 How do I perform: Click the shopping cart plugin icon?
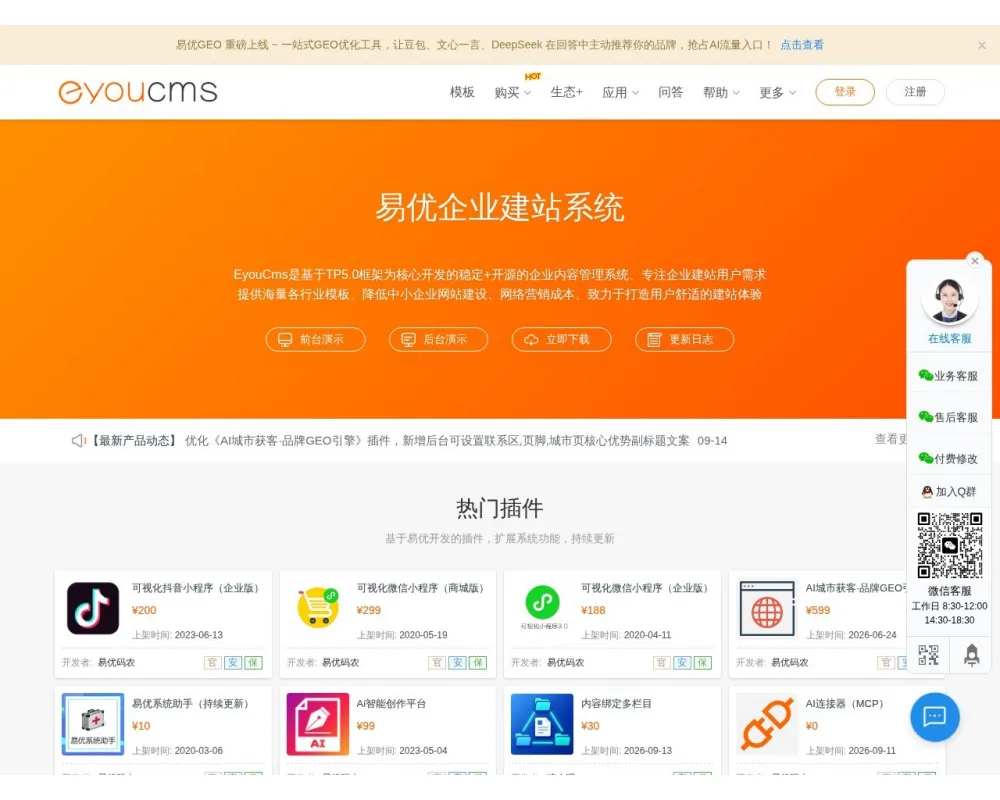tap(318, 608)
